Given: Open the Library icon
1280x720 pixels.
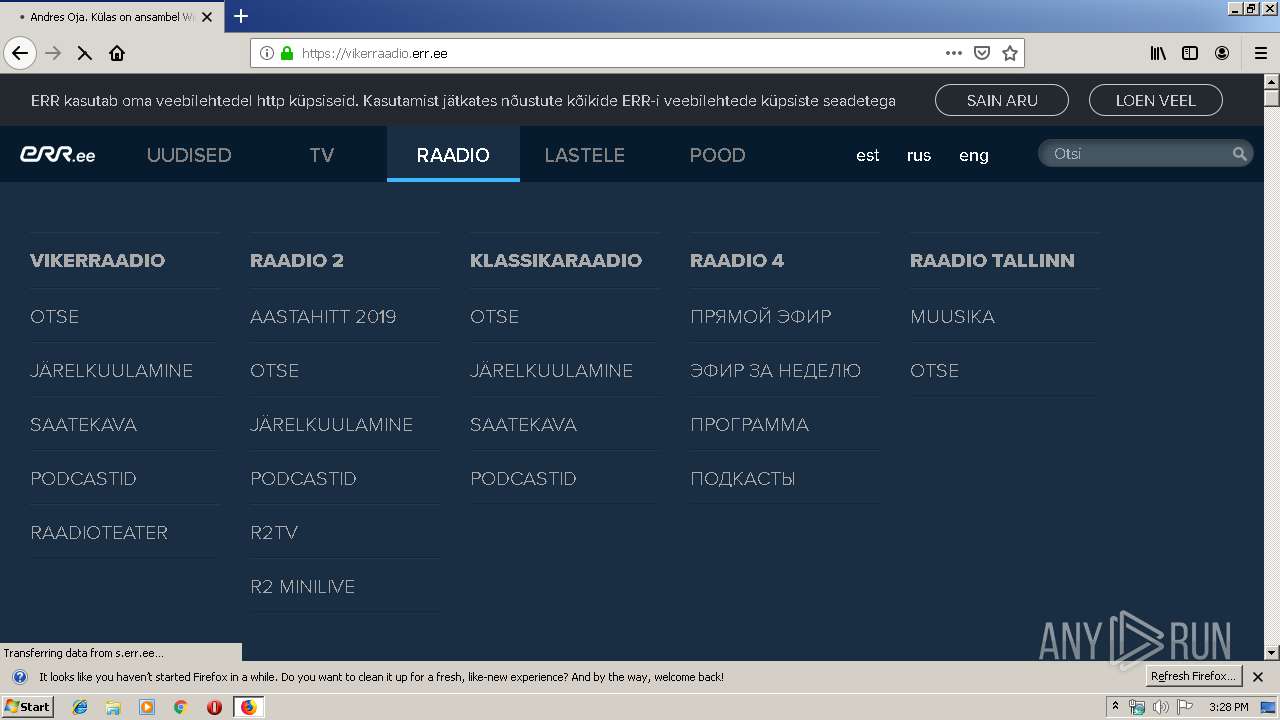Looking at the screenshot, I should pyautogui.click(x=1158, y=53).
